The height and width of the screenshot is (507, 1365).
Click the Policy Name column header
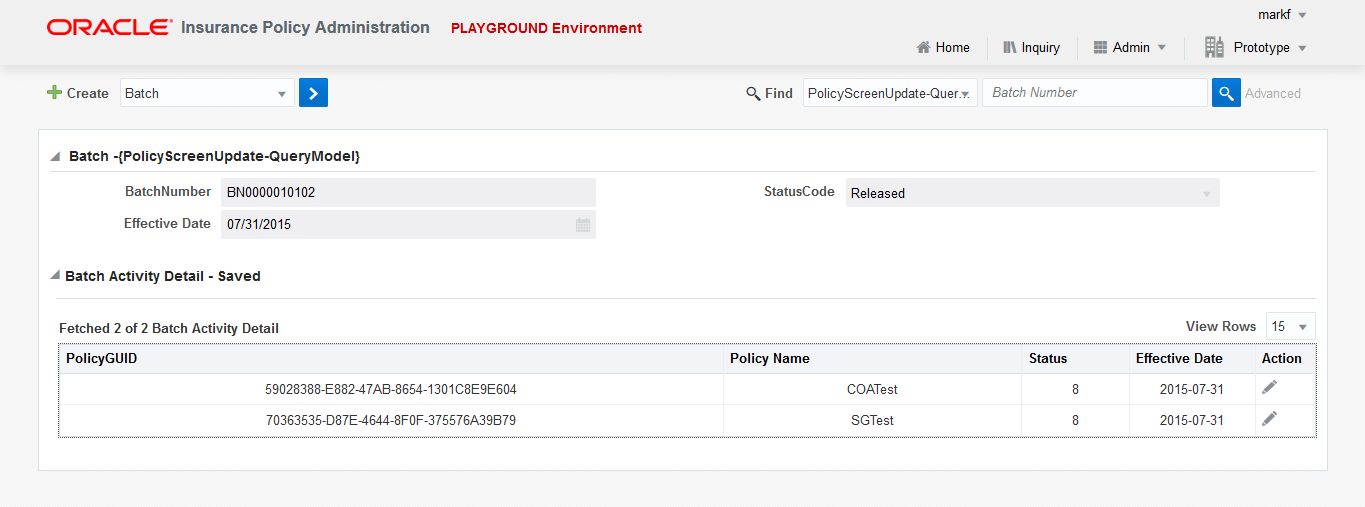[x=873, y=358]
